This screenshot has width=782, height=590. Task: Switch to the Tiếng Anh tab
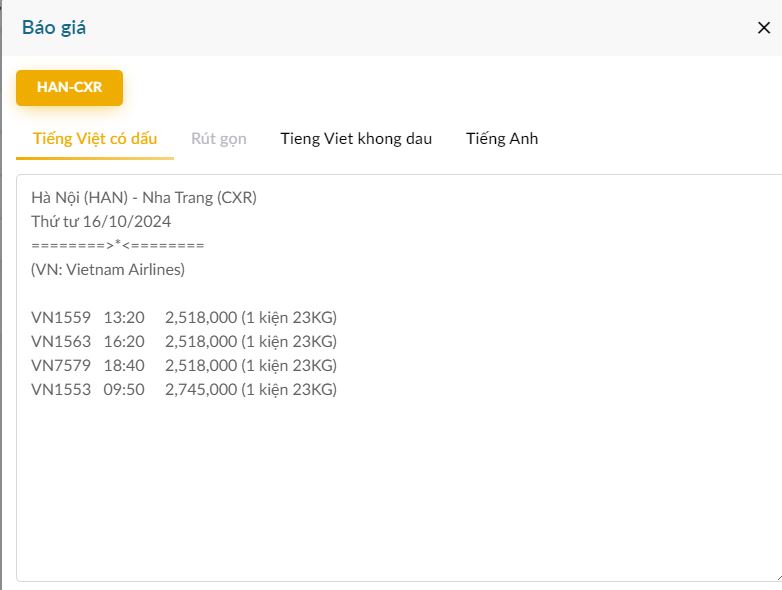(x=502, y=139)
